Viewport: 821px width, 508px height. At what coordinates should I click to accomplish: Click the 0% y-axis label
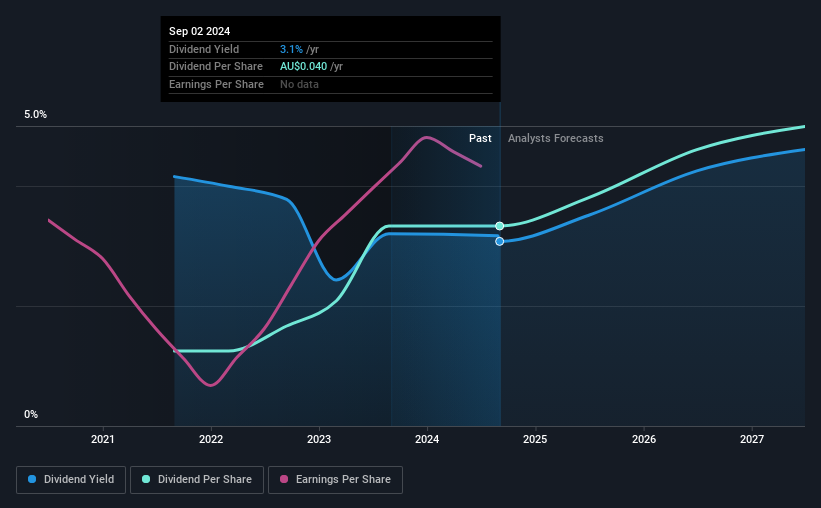point(31,414)
